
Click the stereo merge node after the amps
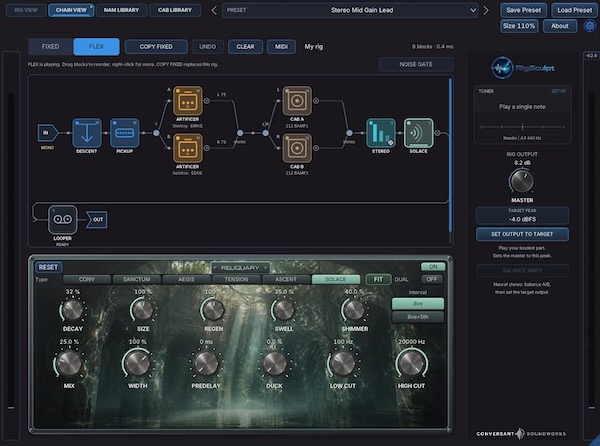click(240, 133)
